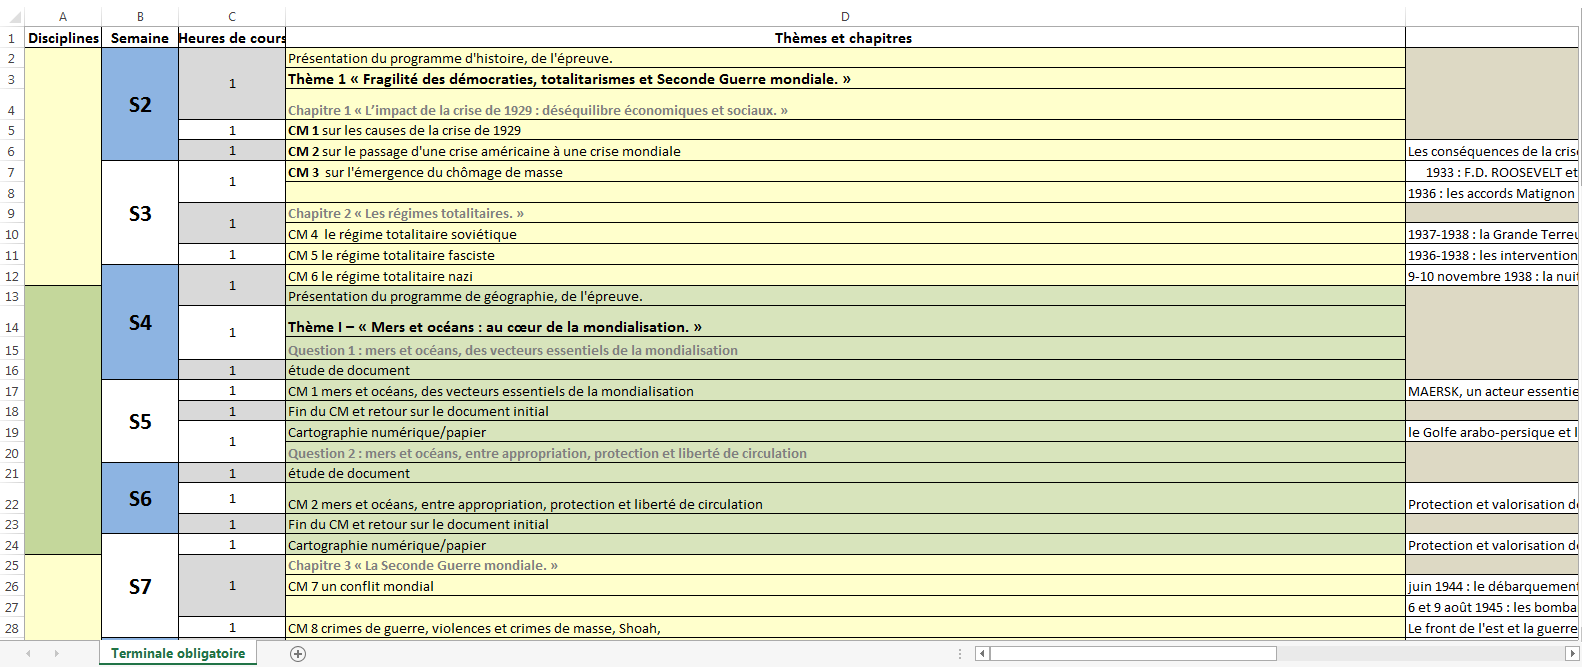The width and height of the screenshot is (1582, 667).
Task: Click 'étude de document' cell in row 16
Action: pos(845,370)
